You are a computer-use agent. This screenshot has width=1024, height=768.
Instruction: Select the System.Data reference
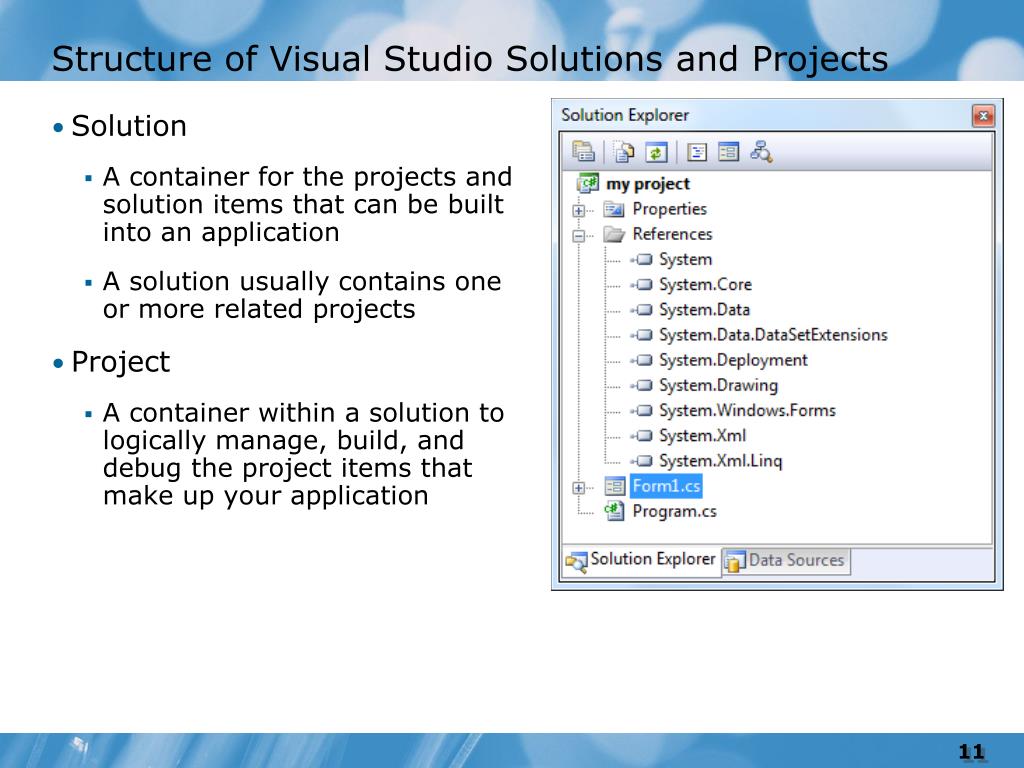pyautogui.click(x=704, y=310)
